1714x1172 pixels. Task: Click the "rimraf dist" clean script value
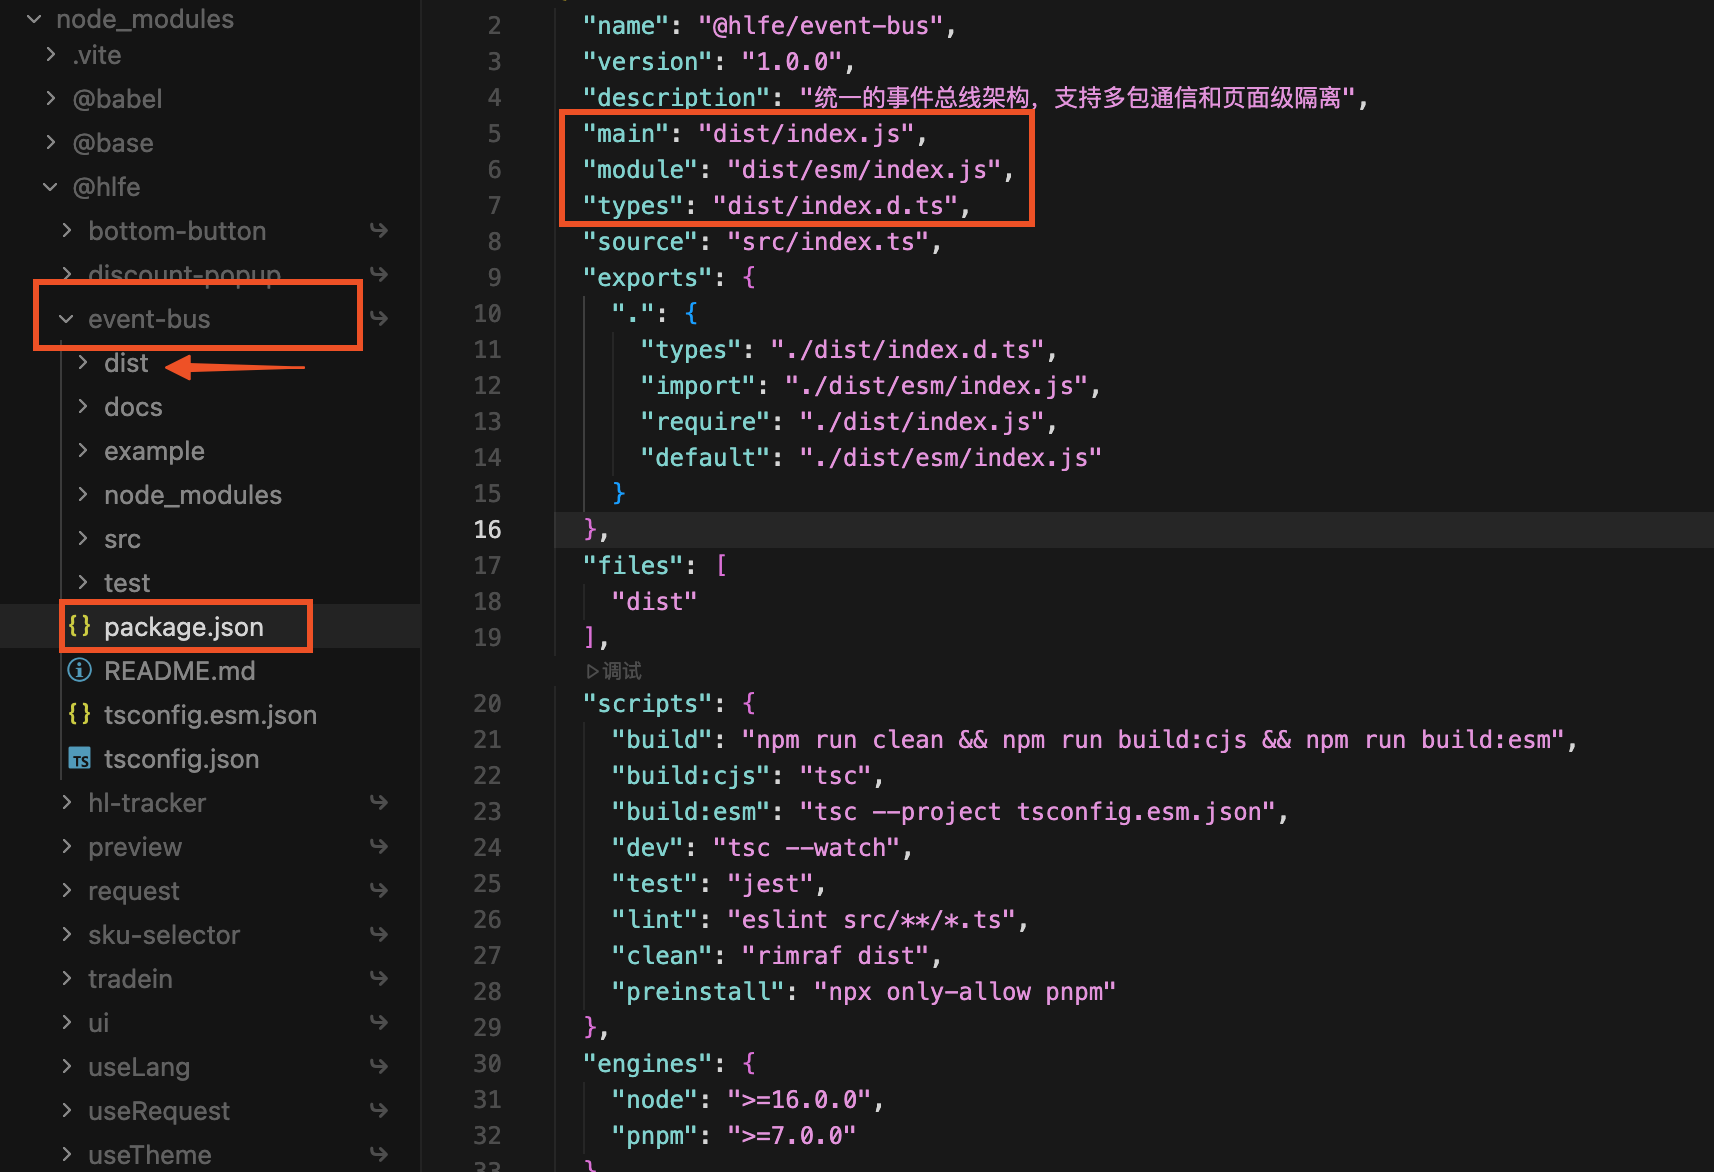(835, 955)
